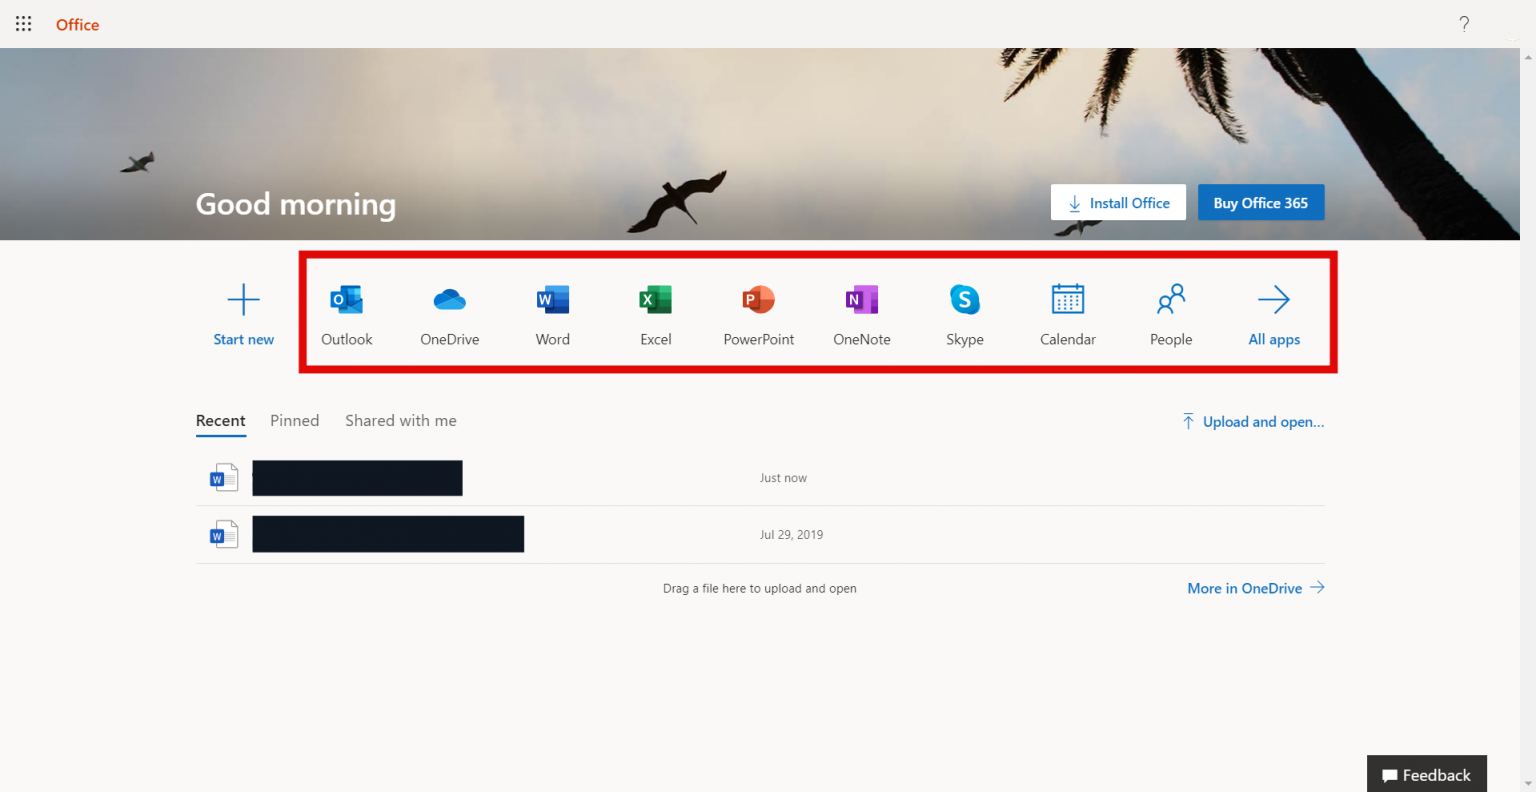This screenshot has height=792, width=1536.
Task: Click the All apps arrow
Action: [1274, 300]
